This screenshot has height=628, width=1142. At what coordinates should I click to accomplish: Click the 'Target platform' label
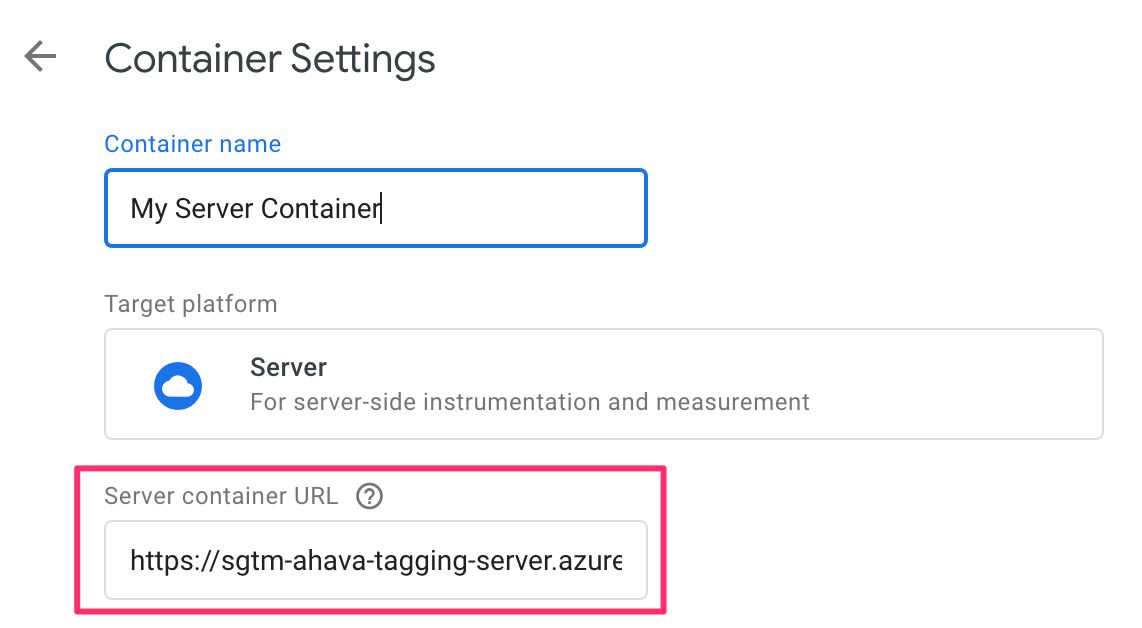click(191, 304)
